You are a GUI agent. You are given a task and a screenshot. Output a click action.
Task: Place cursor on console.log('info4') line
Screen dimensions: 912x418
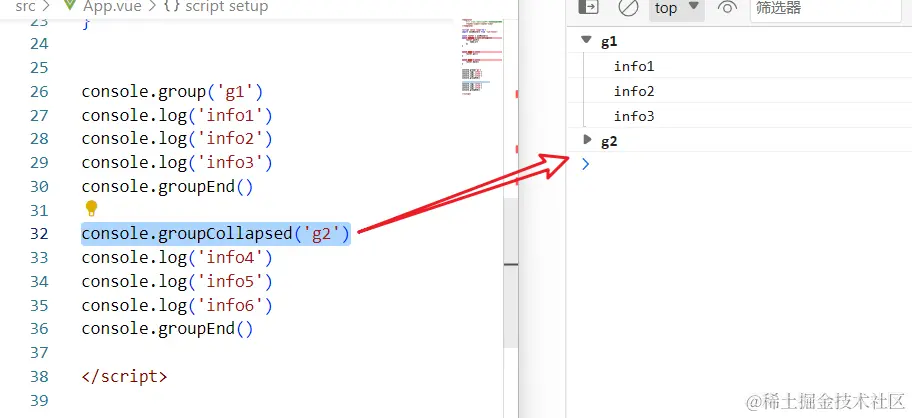177,258
